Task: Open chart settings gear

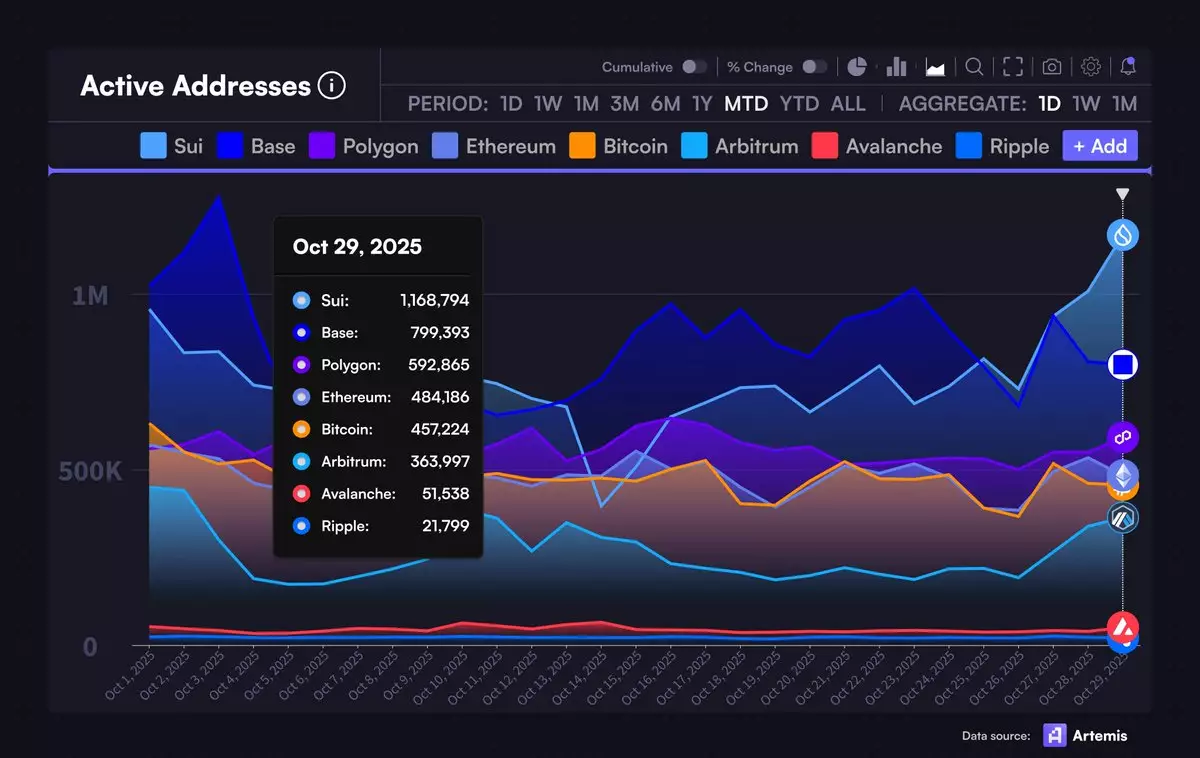Action: pyautogui.click(x=1091, y=67)
